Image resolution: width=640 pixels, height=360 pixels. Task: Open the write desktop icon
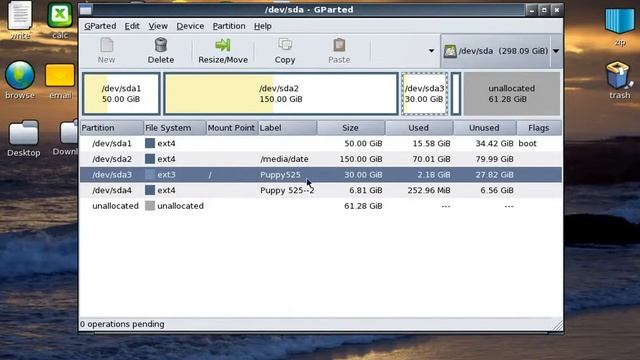[x=20, y=15]
